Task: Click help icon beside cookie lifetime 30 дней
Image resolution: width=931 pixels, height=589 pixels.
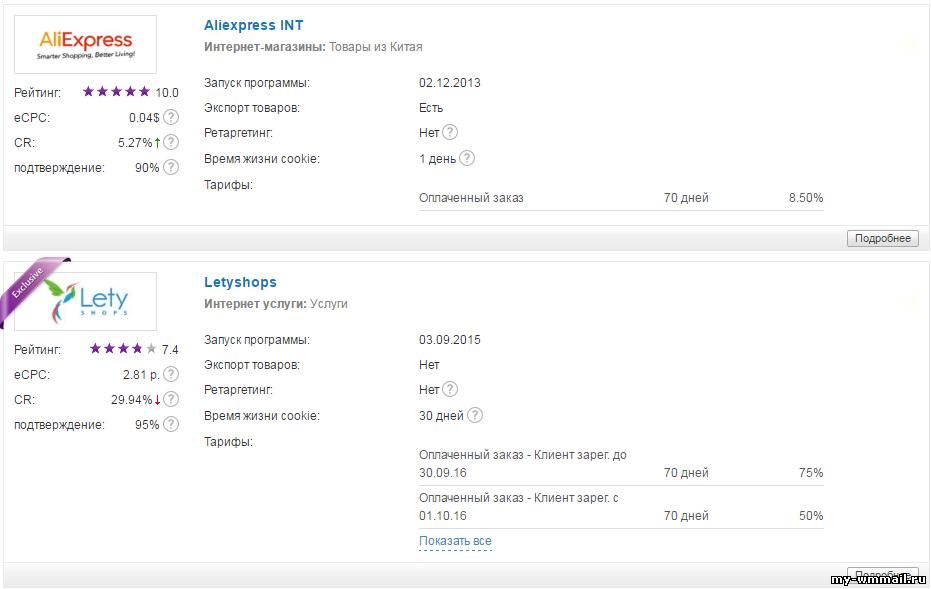Action: (475, 415)
